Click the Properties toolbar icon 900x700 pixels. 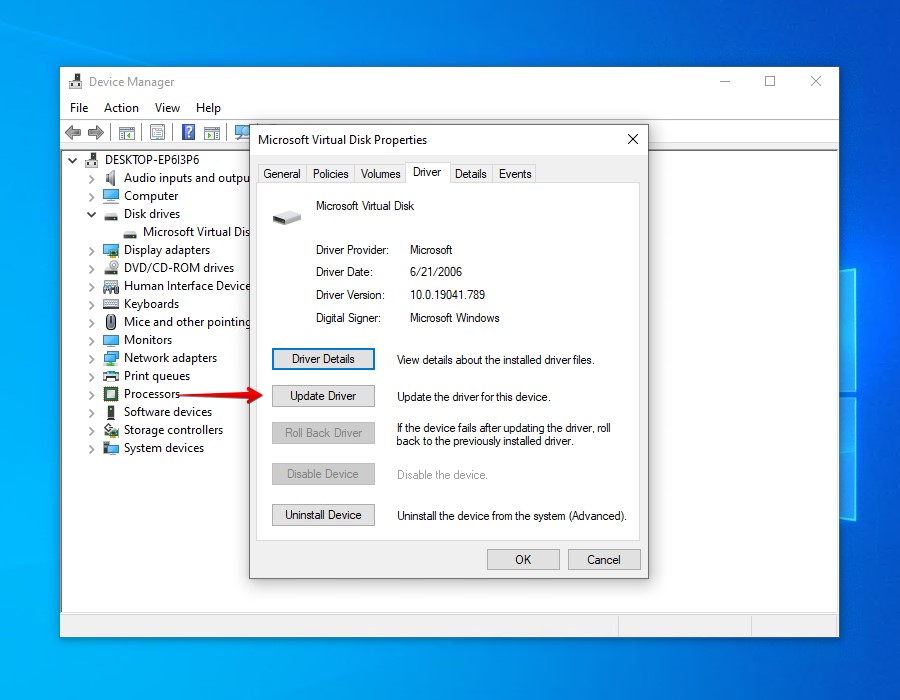pyautogui.click(x=157, y=133)
